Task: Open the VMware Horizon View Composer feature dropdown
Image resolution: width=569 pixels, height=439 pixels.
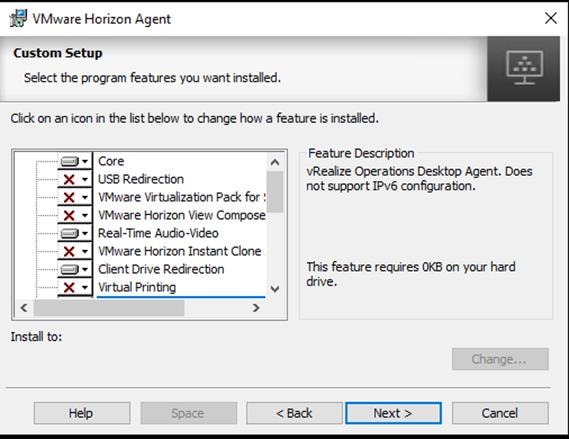Action: [x=75, y=215]
